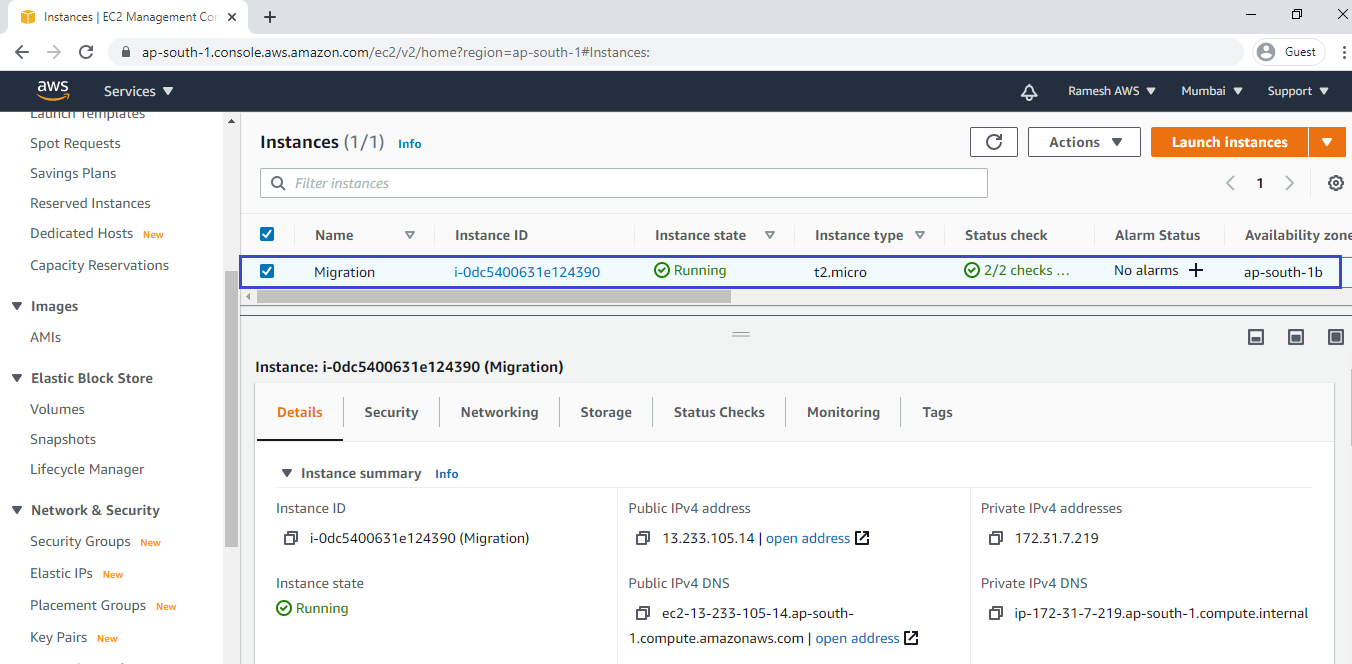Copy Public IPv4 address icon
Screen dimensions: 1352x664
click(643, 538)
